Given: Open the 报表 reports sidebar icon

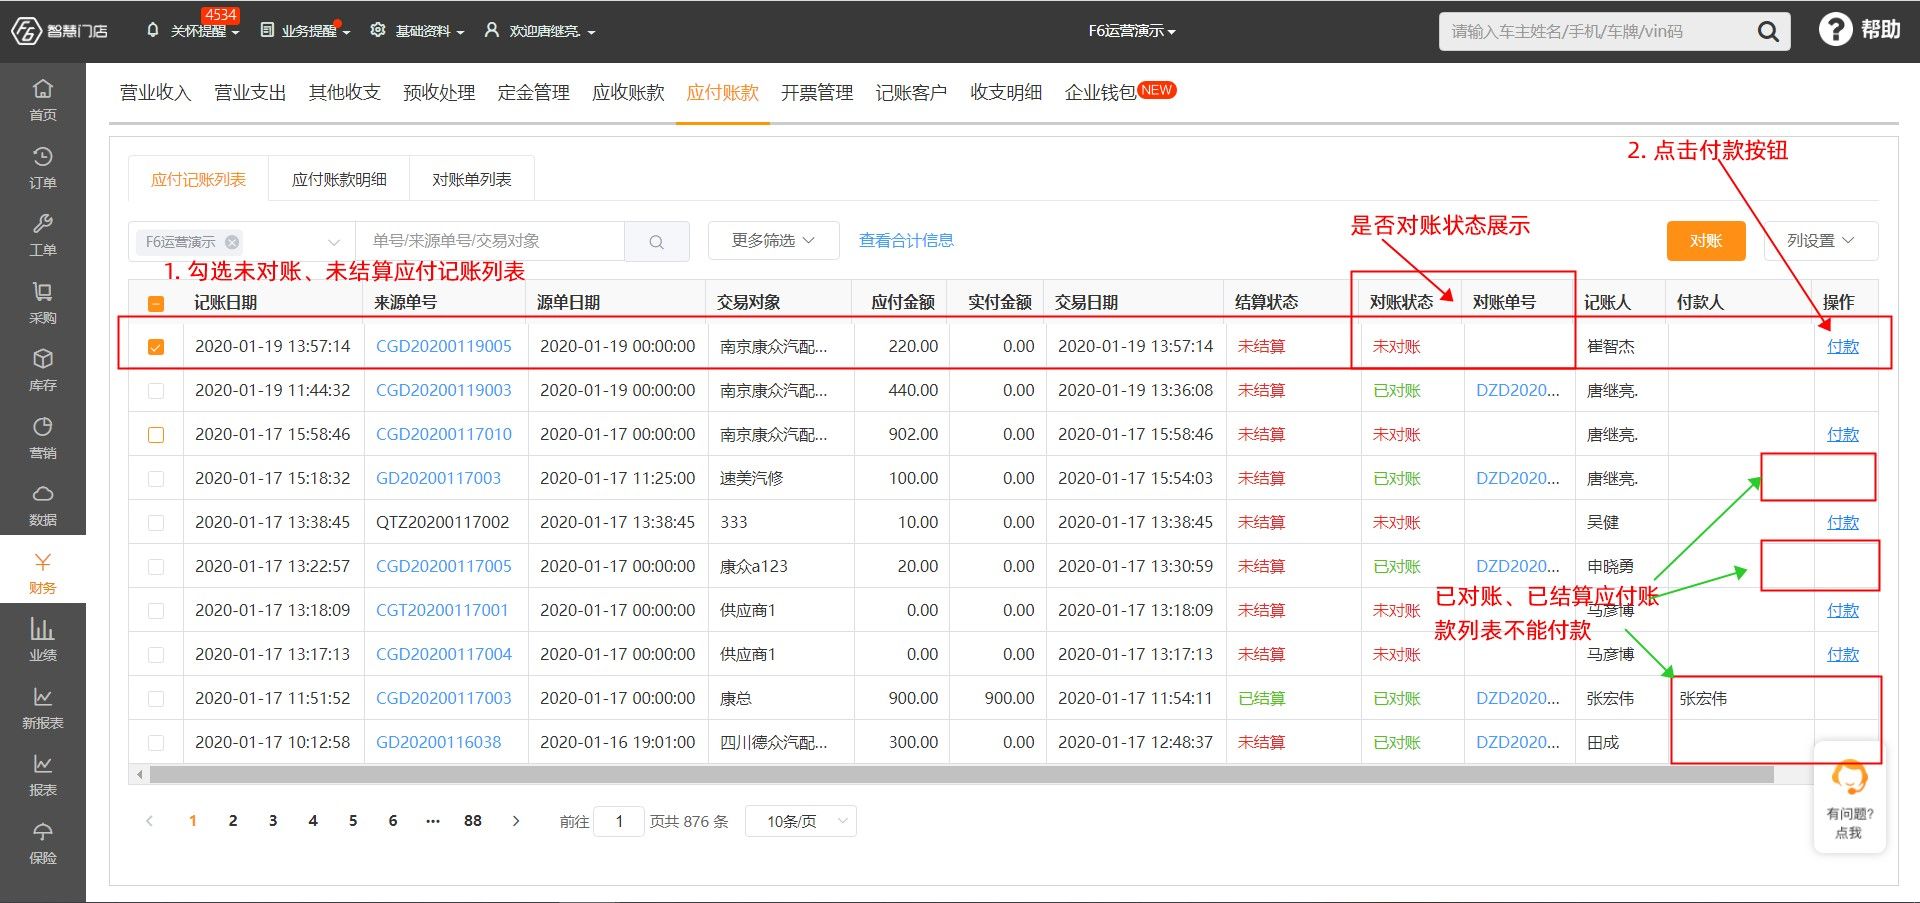Looking at the screenshot, I should point(43,773).
